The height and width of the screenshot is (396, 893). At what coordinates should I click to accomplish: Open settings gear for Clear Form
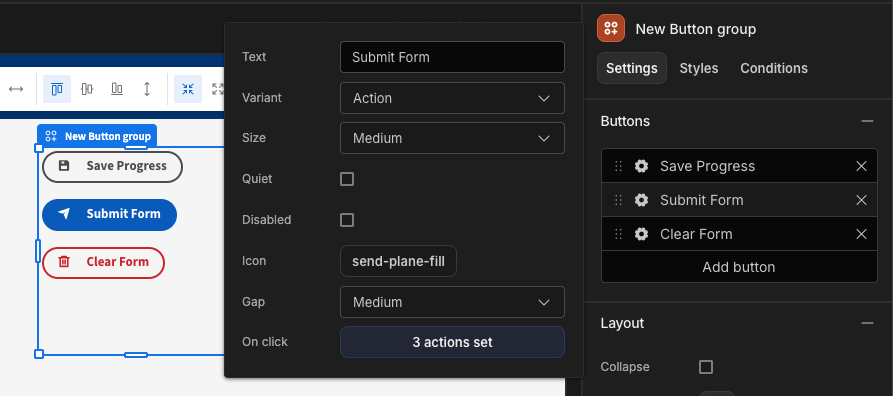click(641, 234)
